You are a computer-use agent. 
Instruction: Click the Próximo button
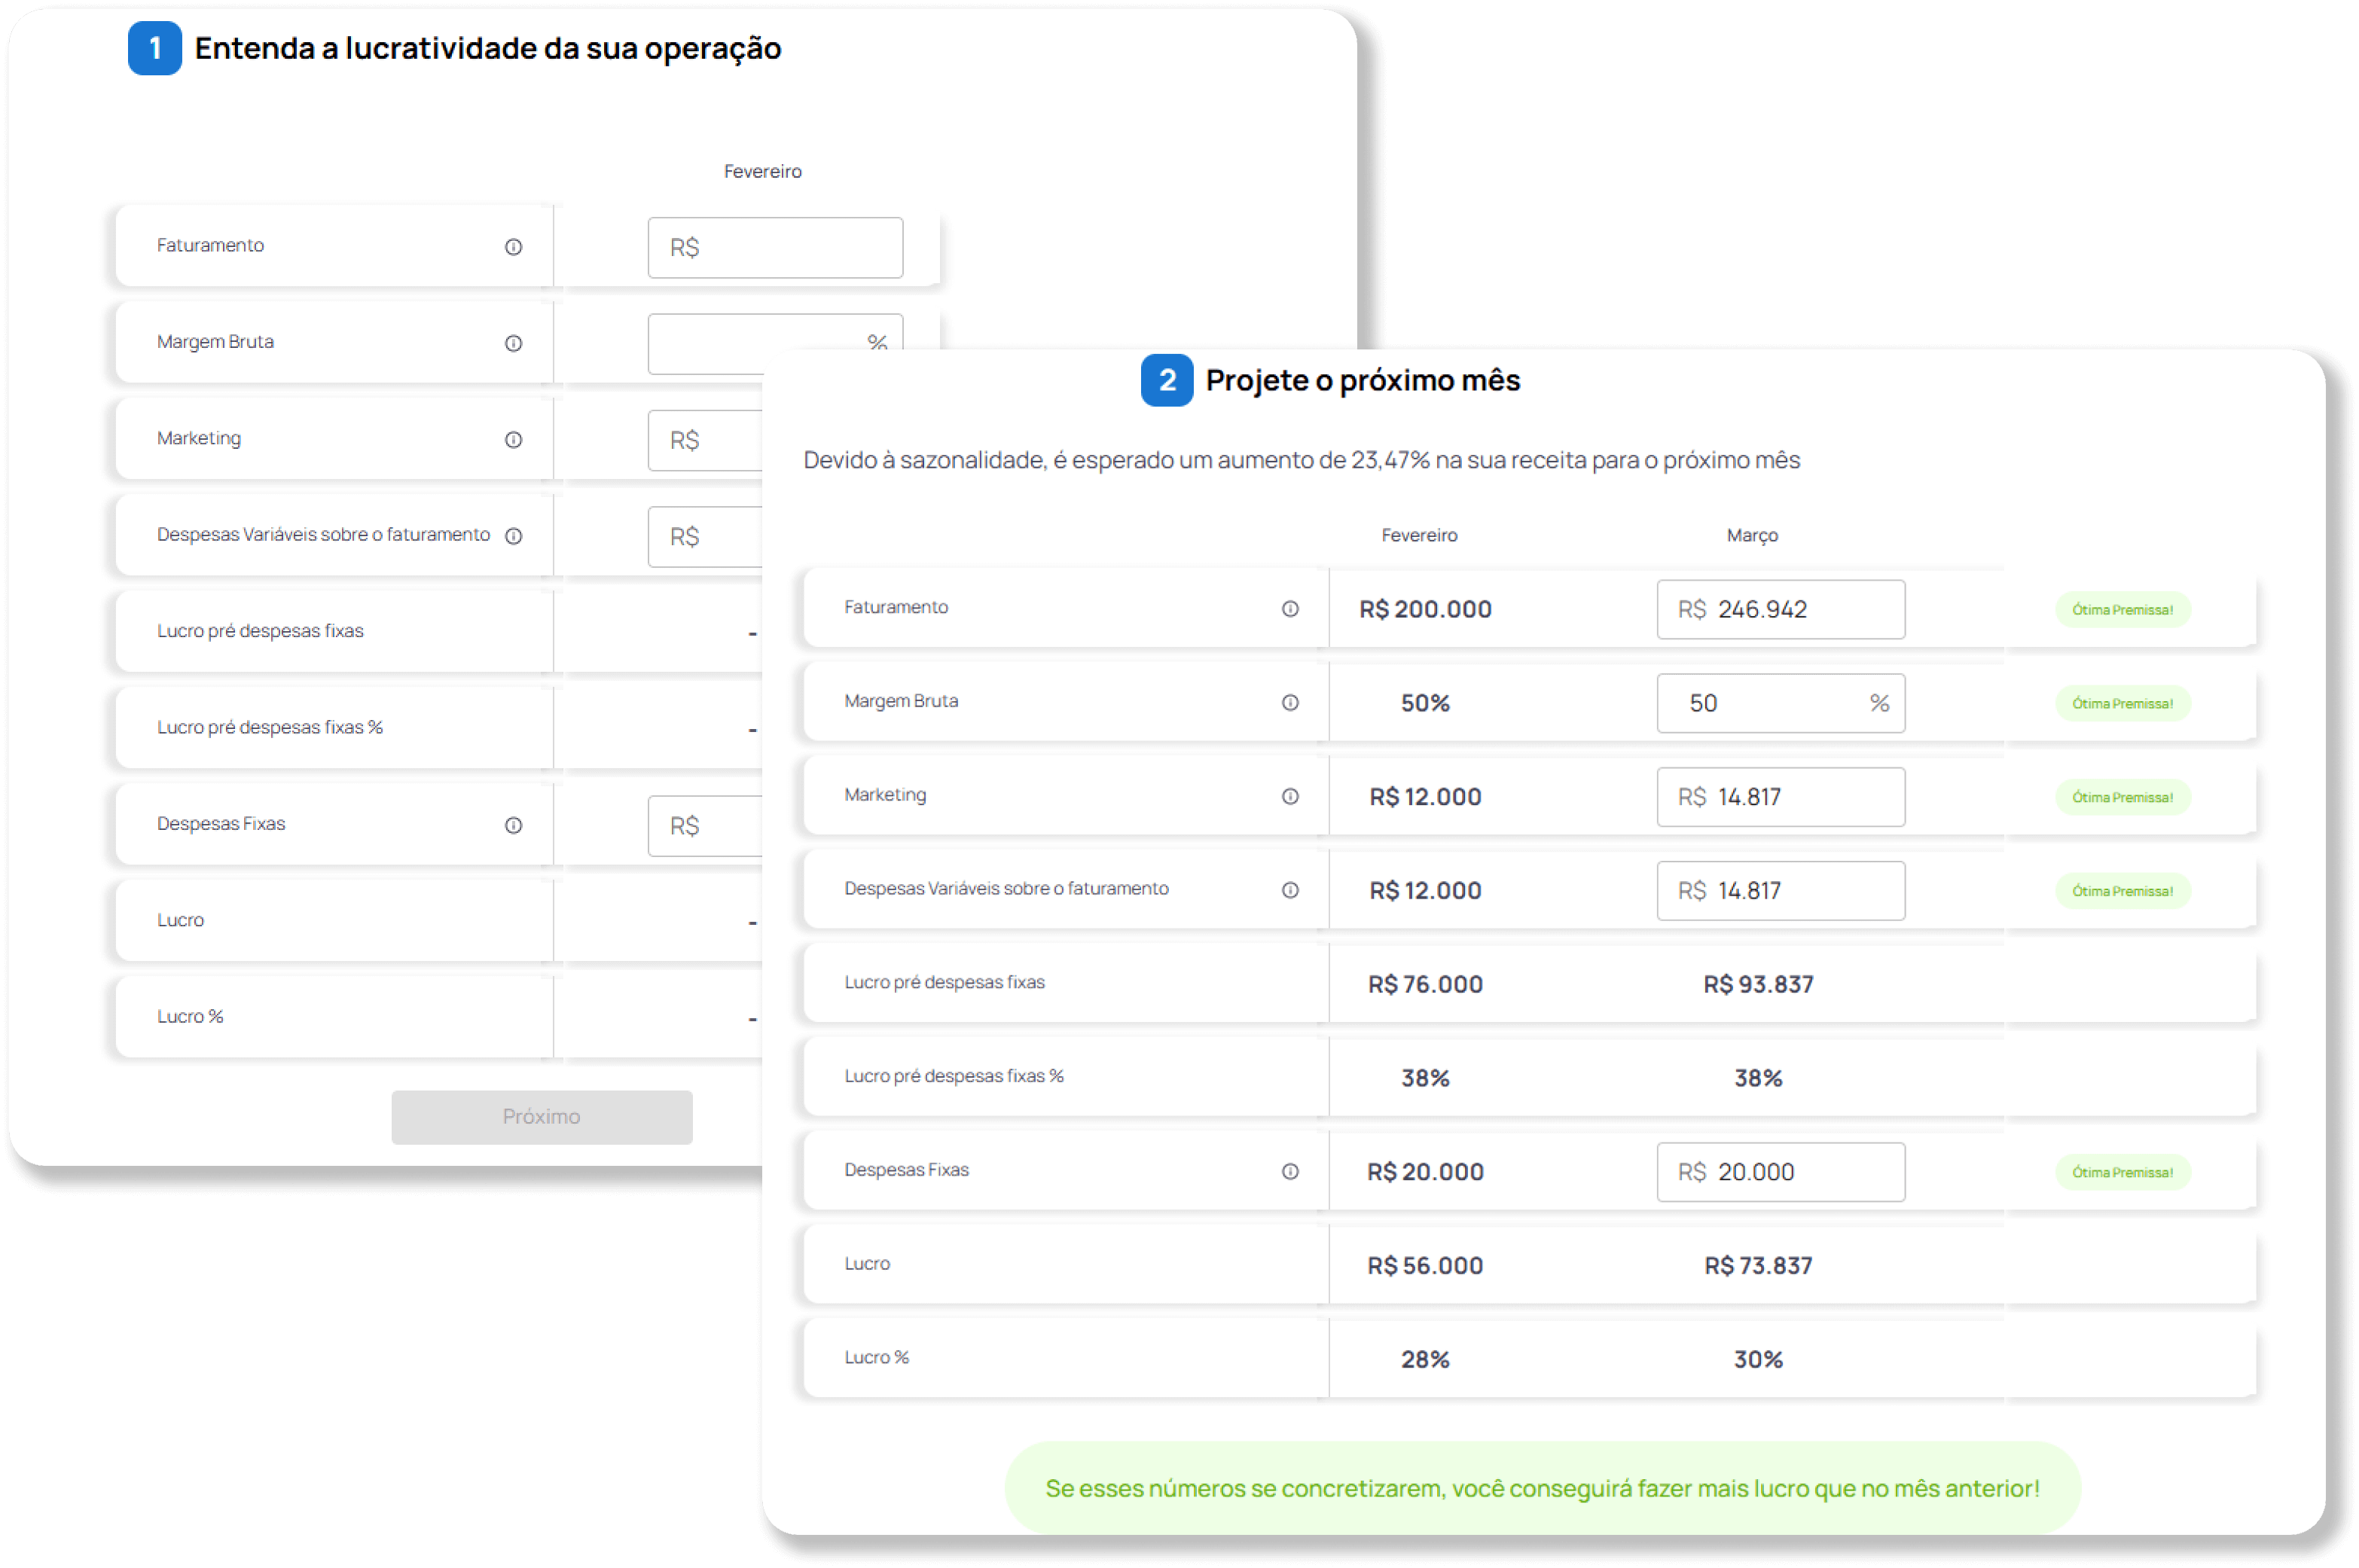click(541, 1117)
